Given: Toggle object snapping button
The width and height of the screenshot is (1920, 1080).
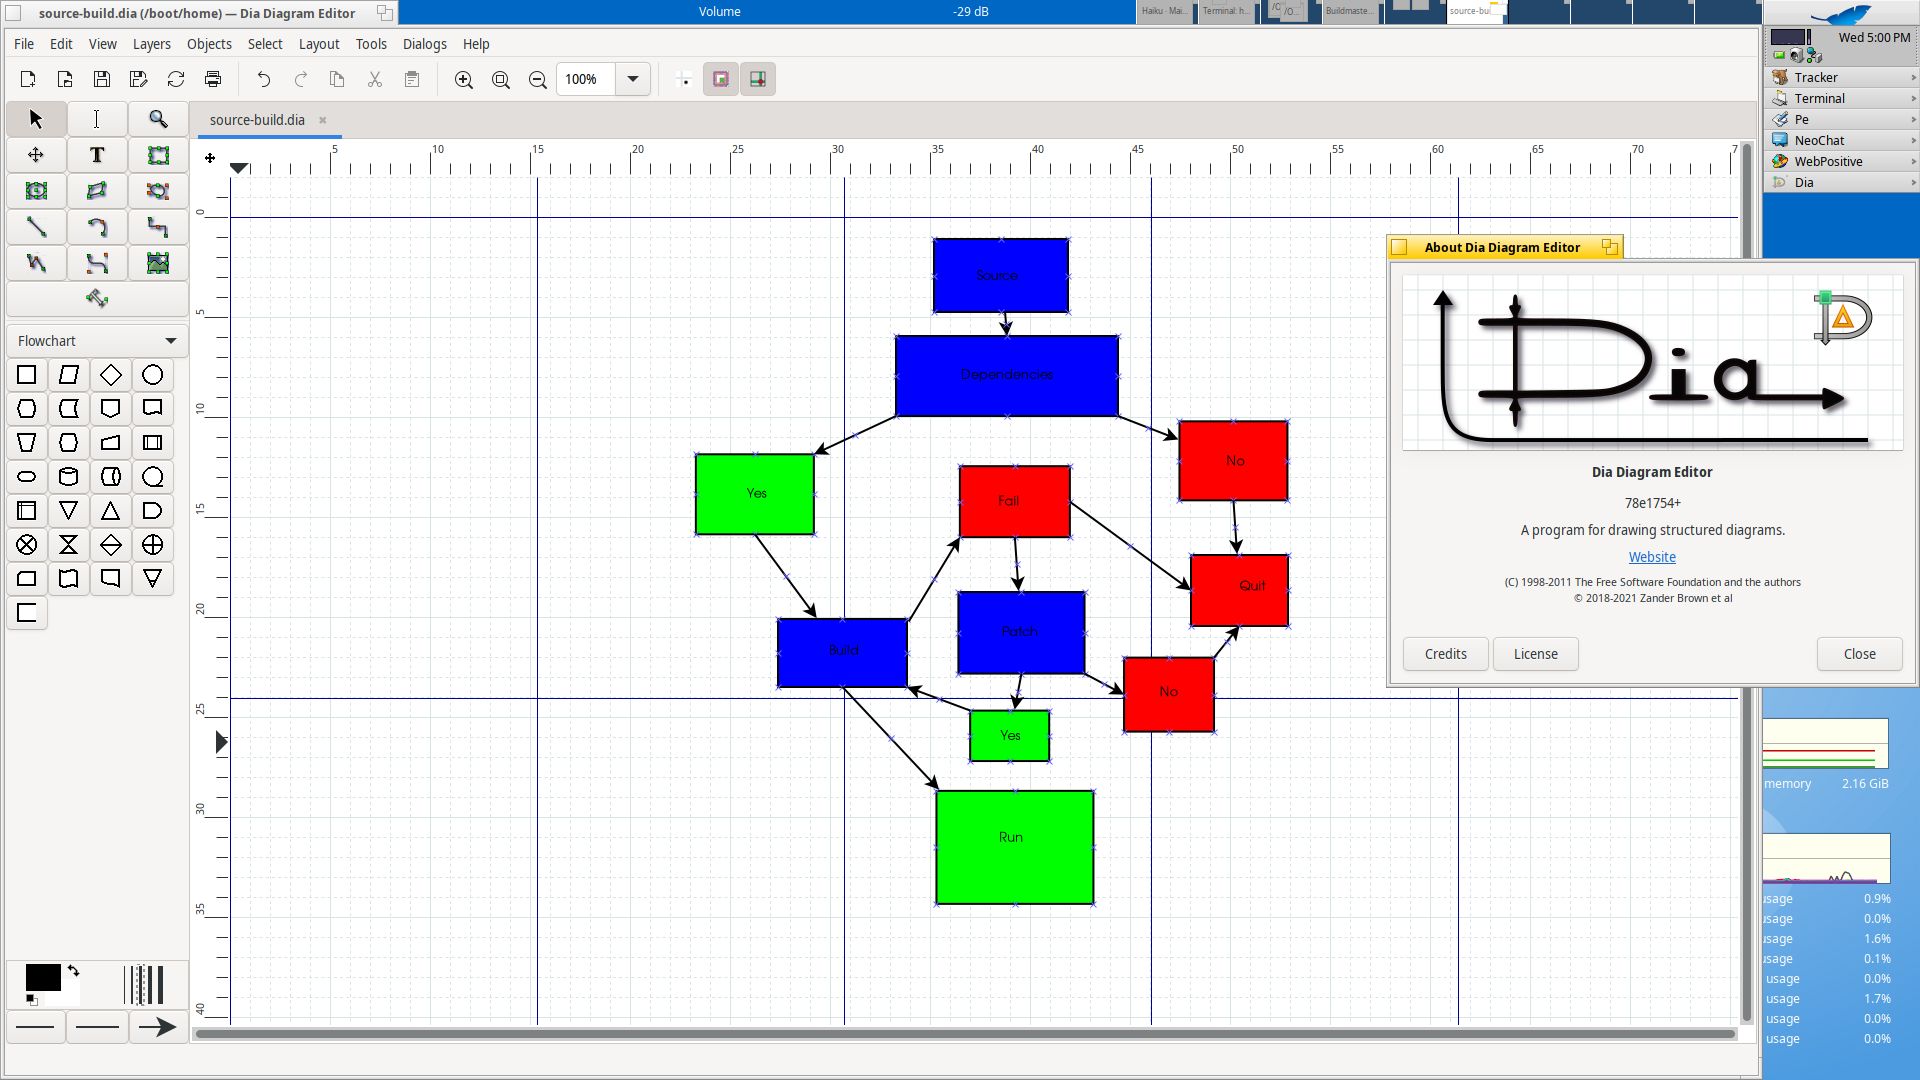Looking at the screenshot, I should [x=721, y=79].
